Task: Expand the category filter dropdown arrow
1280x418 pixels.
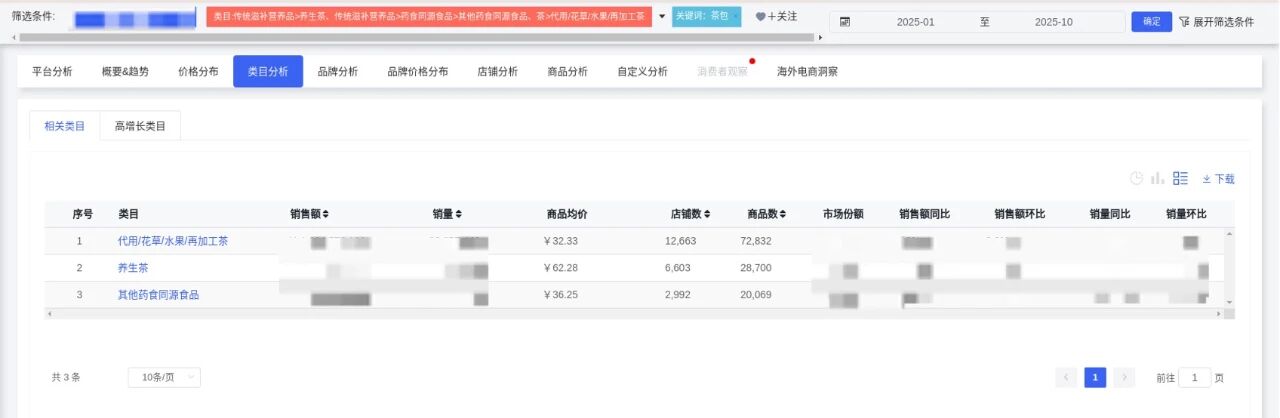Action: (x=661, y=17)
